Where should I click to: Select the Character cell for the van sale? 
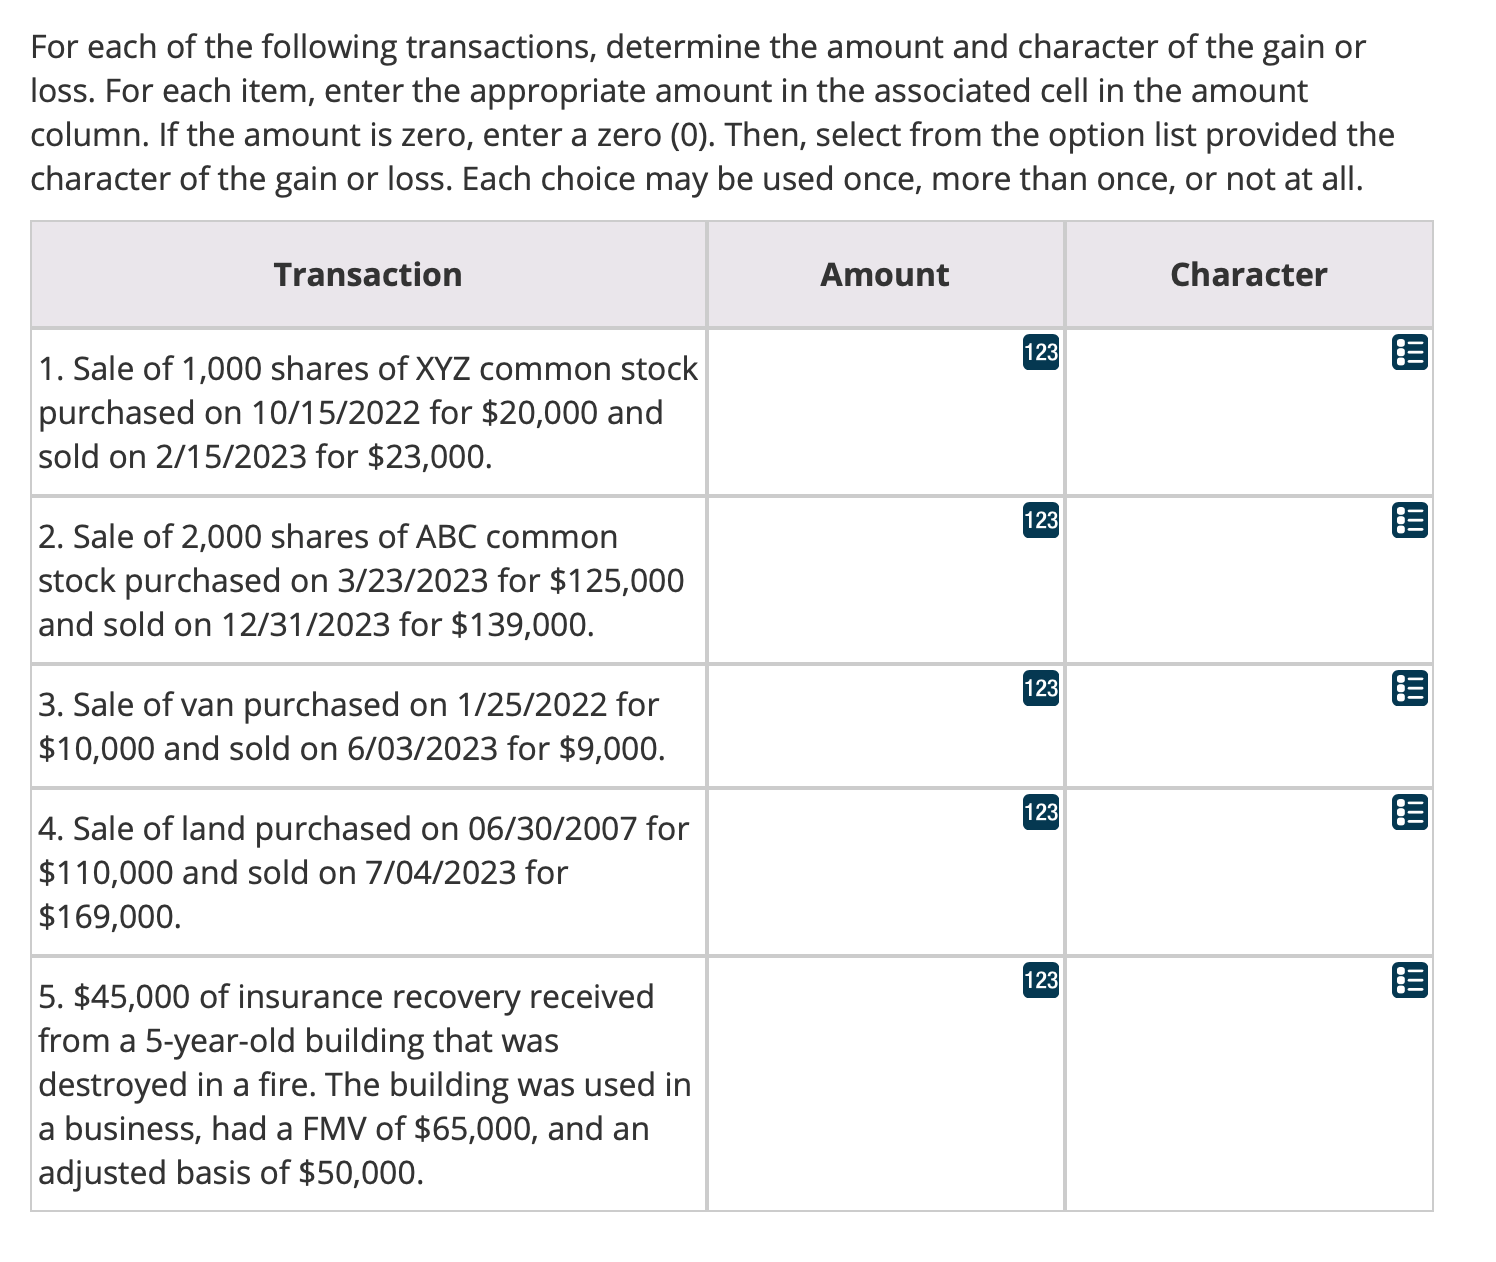click(x=1249, y=722)
